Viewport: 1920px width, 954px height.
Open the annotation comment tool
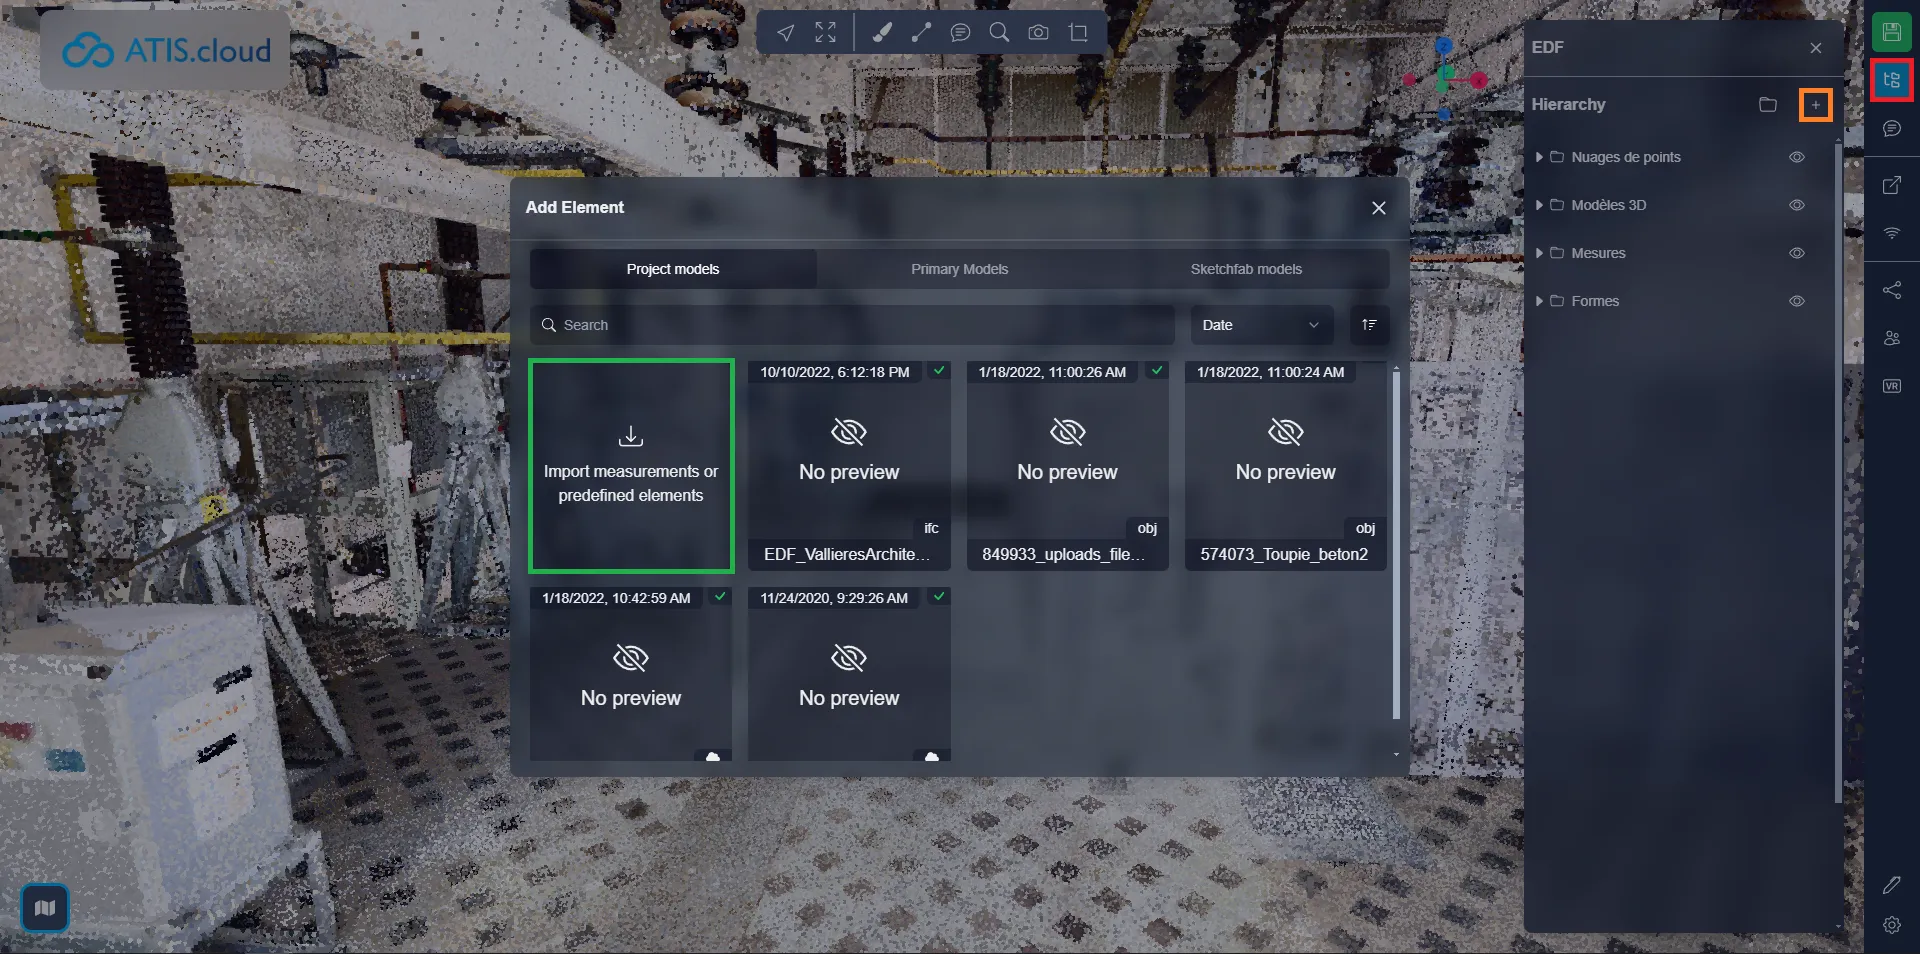(x=960, y=33)
